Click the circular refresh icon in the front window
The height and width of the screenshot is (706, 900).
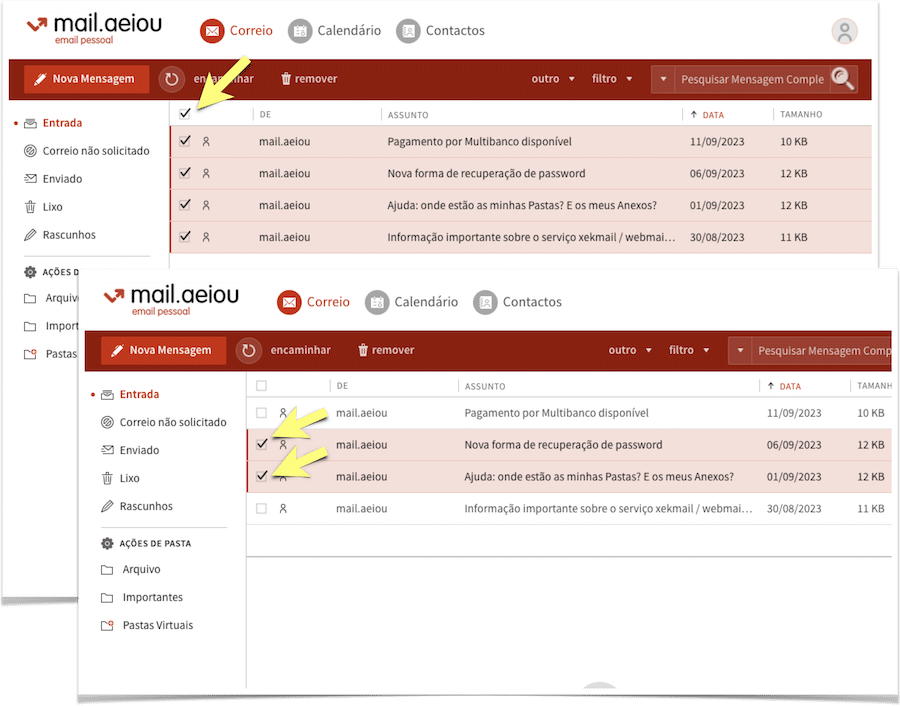pyautogui.click(x=249, y=350)
